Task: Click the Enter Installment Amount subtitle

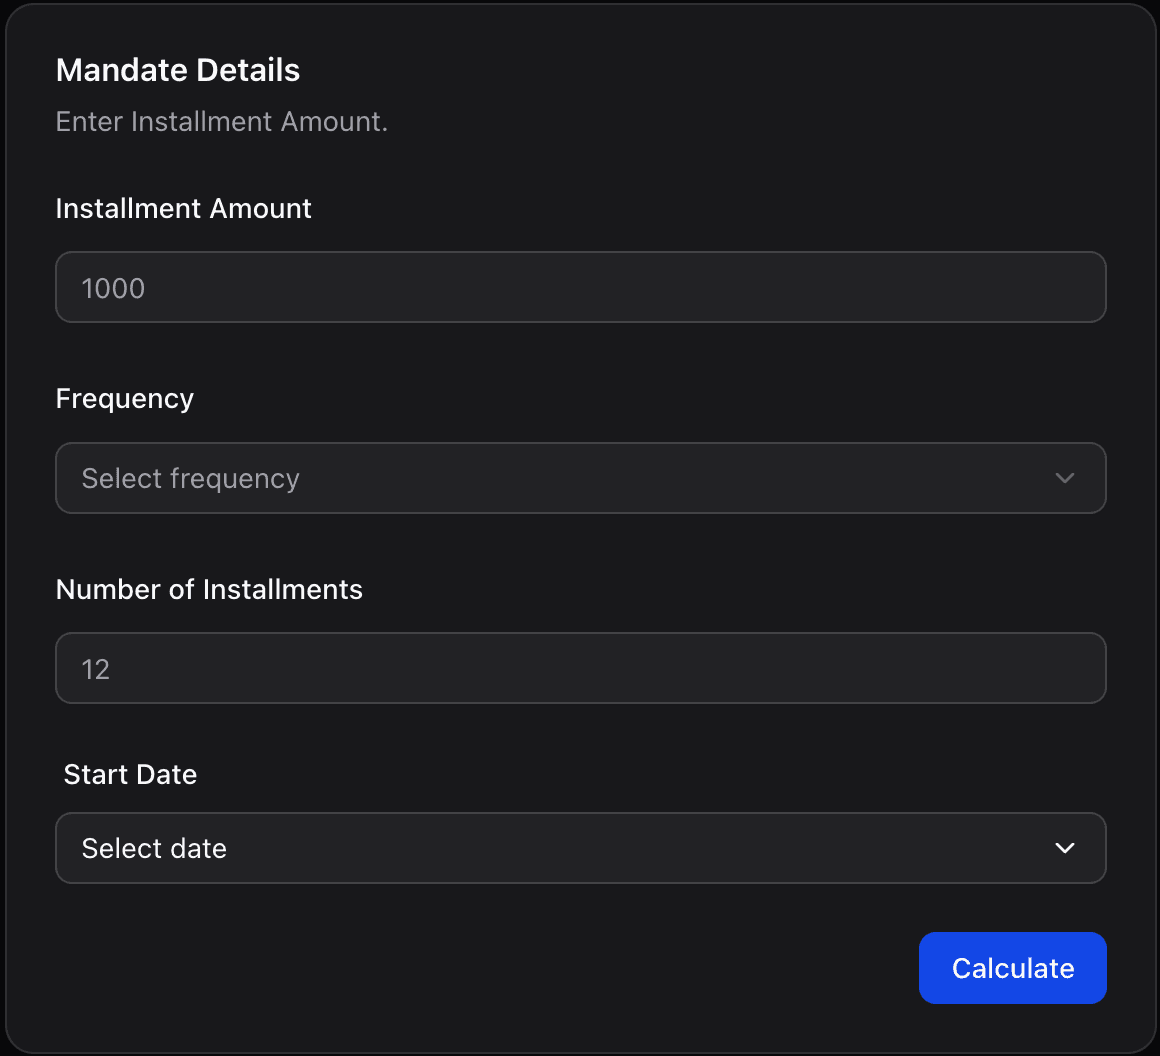Action: click(222, 121)
